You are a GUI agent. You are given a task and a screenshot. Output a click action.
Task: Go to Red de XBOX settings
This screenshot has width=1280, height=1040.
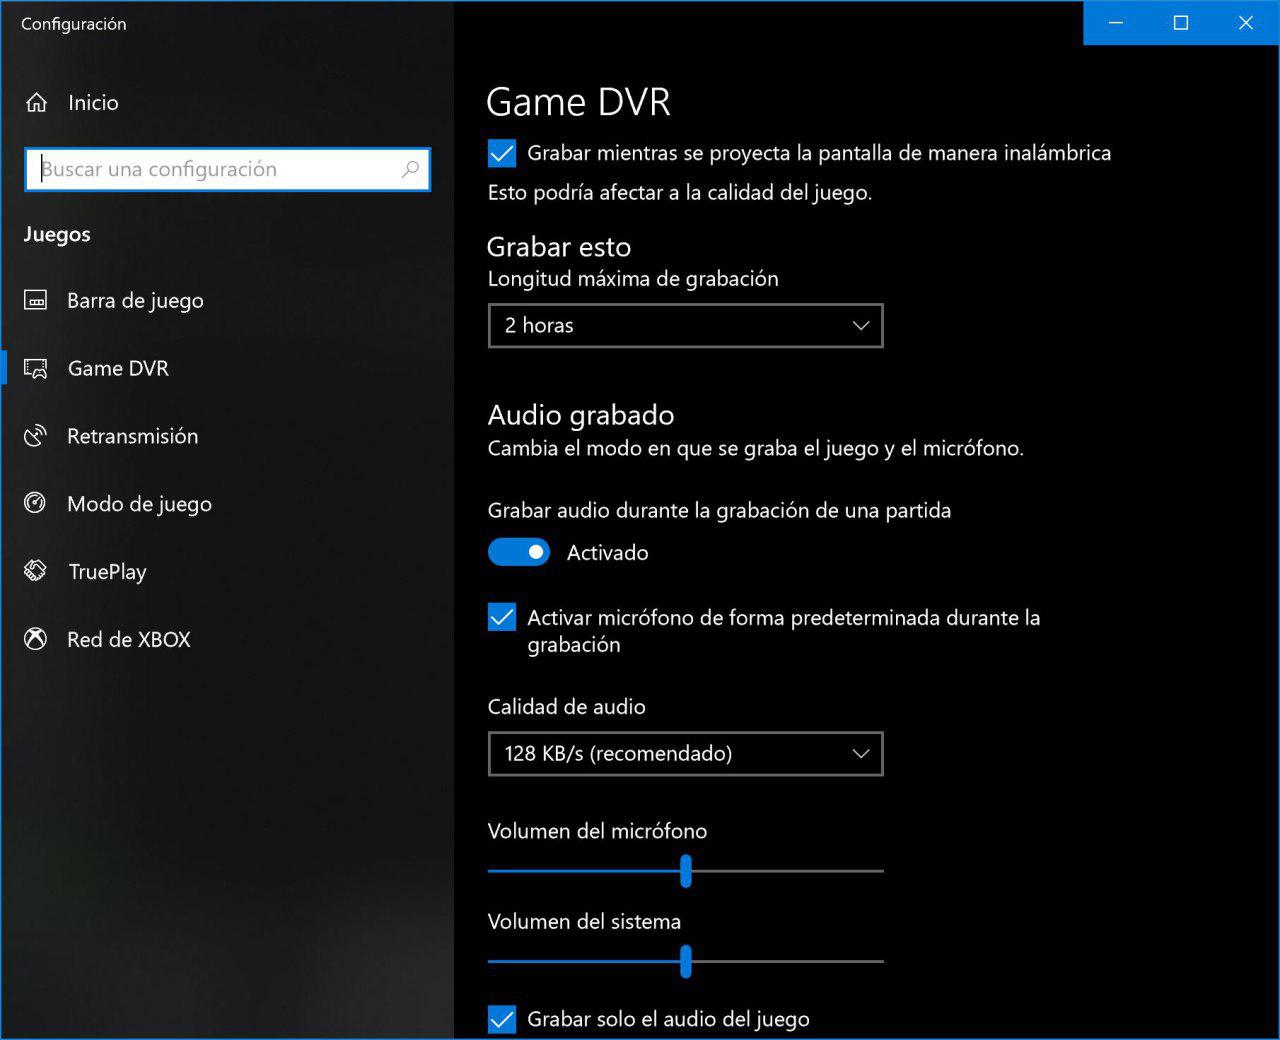point(128,640)
